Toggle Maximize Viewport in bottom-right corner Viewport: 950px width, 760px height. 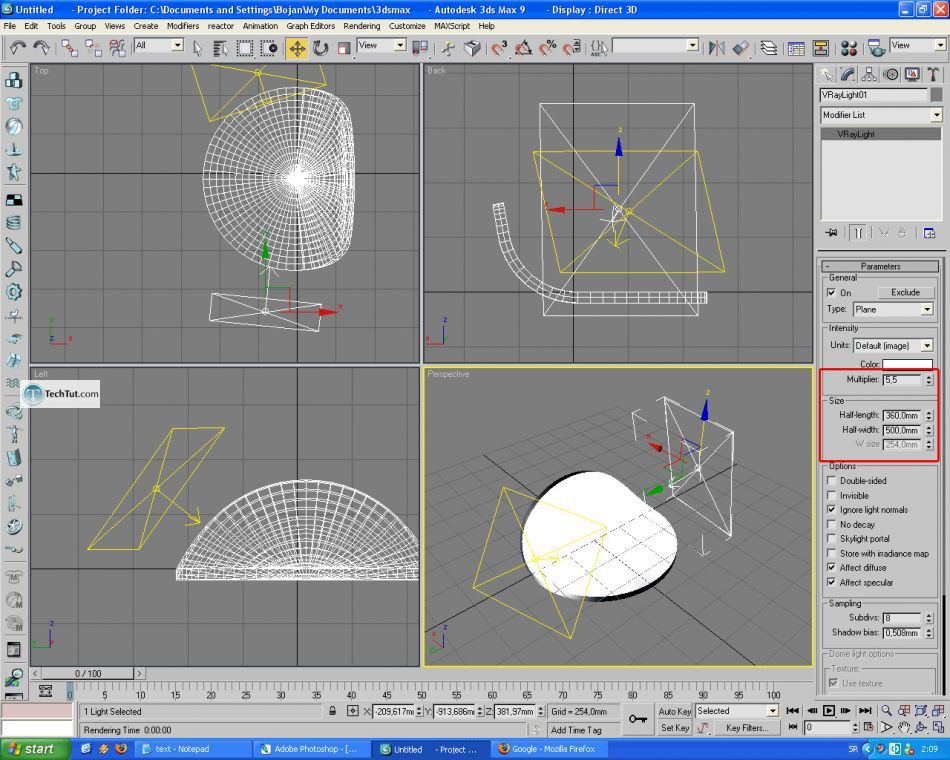(938, 727)
